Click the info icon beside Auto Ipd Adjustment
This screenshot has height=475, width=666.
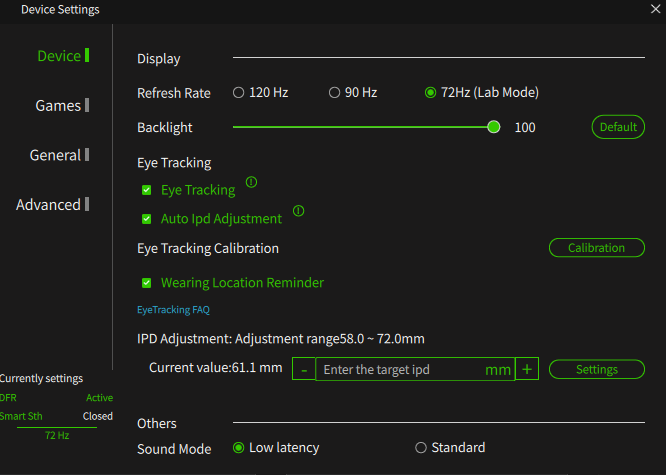pyautogui.click(x=299, y=211)
